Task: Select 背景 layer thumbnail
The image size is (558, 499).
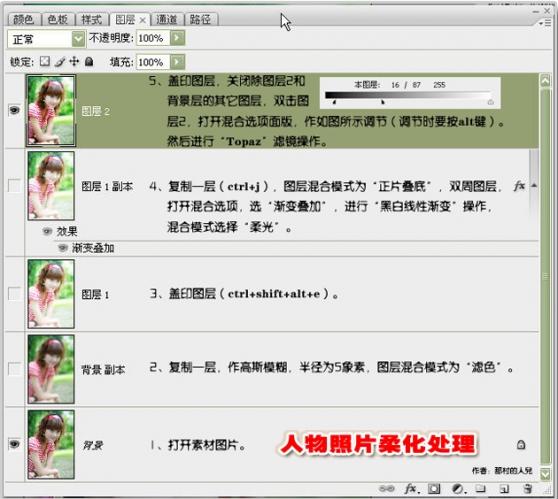Action: 51,445
